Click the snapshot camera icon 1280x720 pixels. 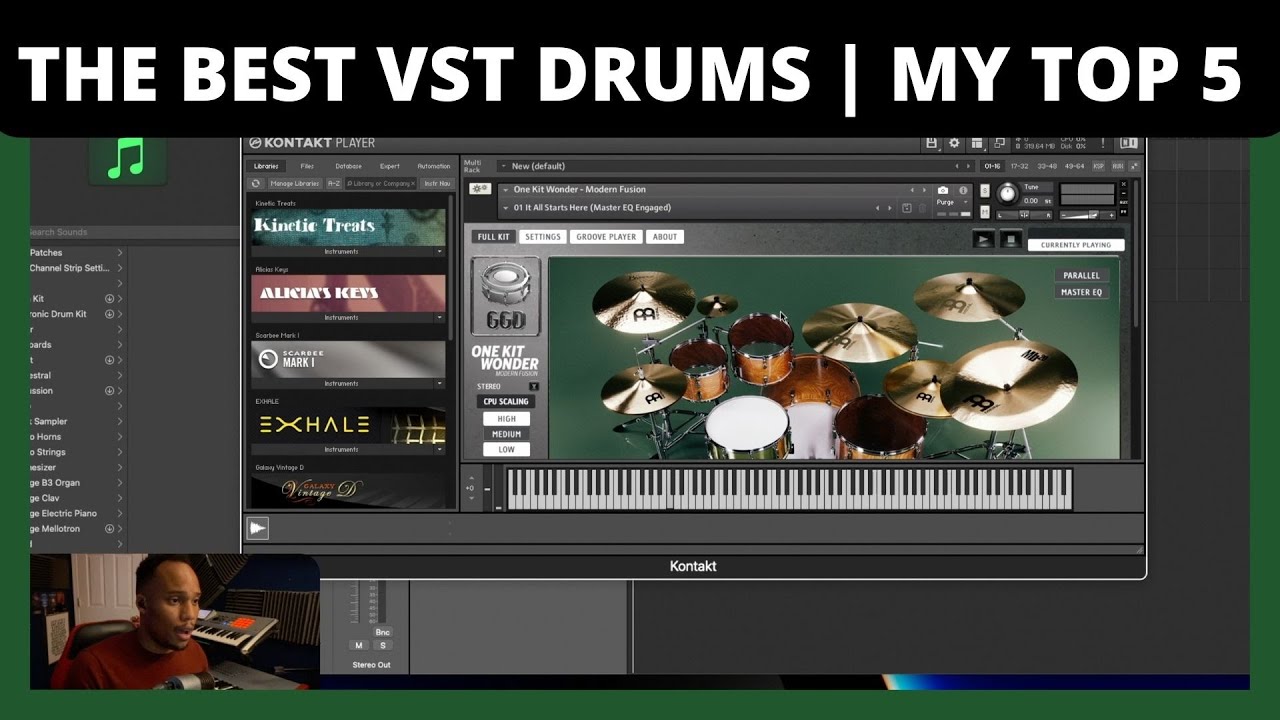943,190
